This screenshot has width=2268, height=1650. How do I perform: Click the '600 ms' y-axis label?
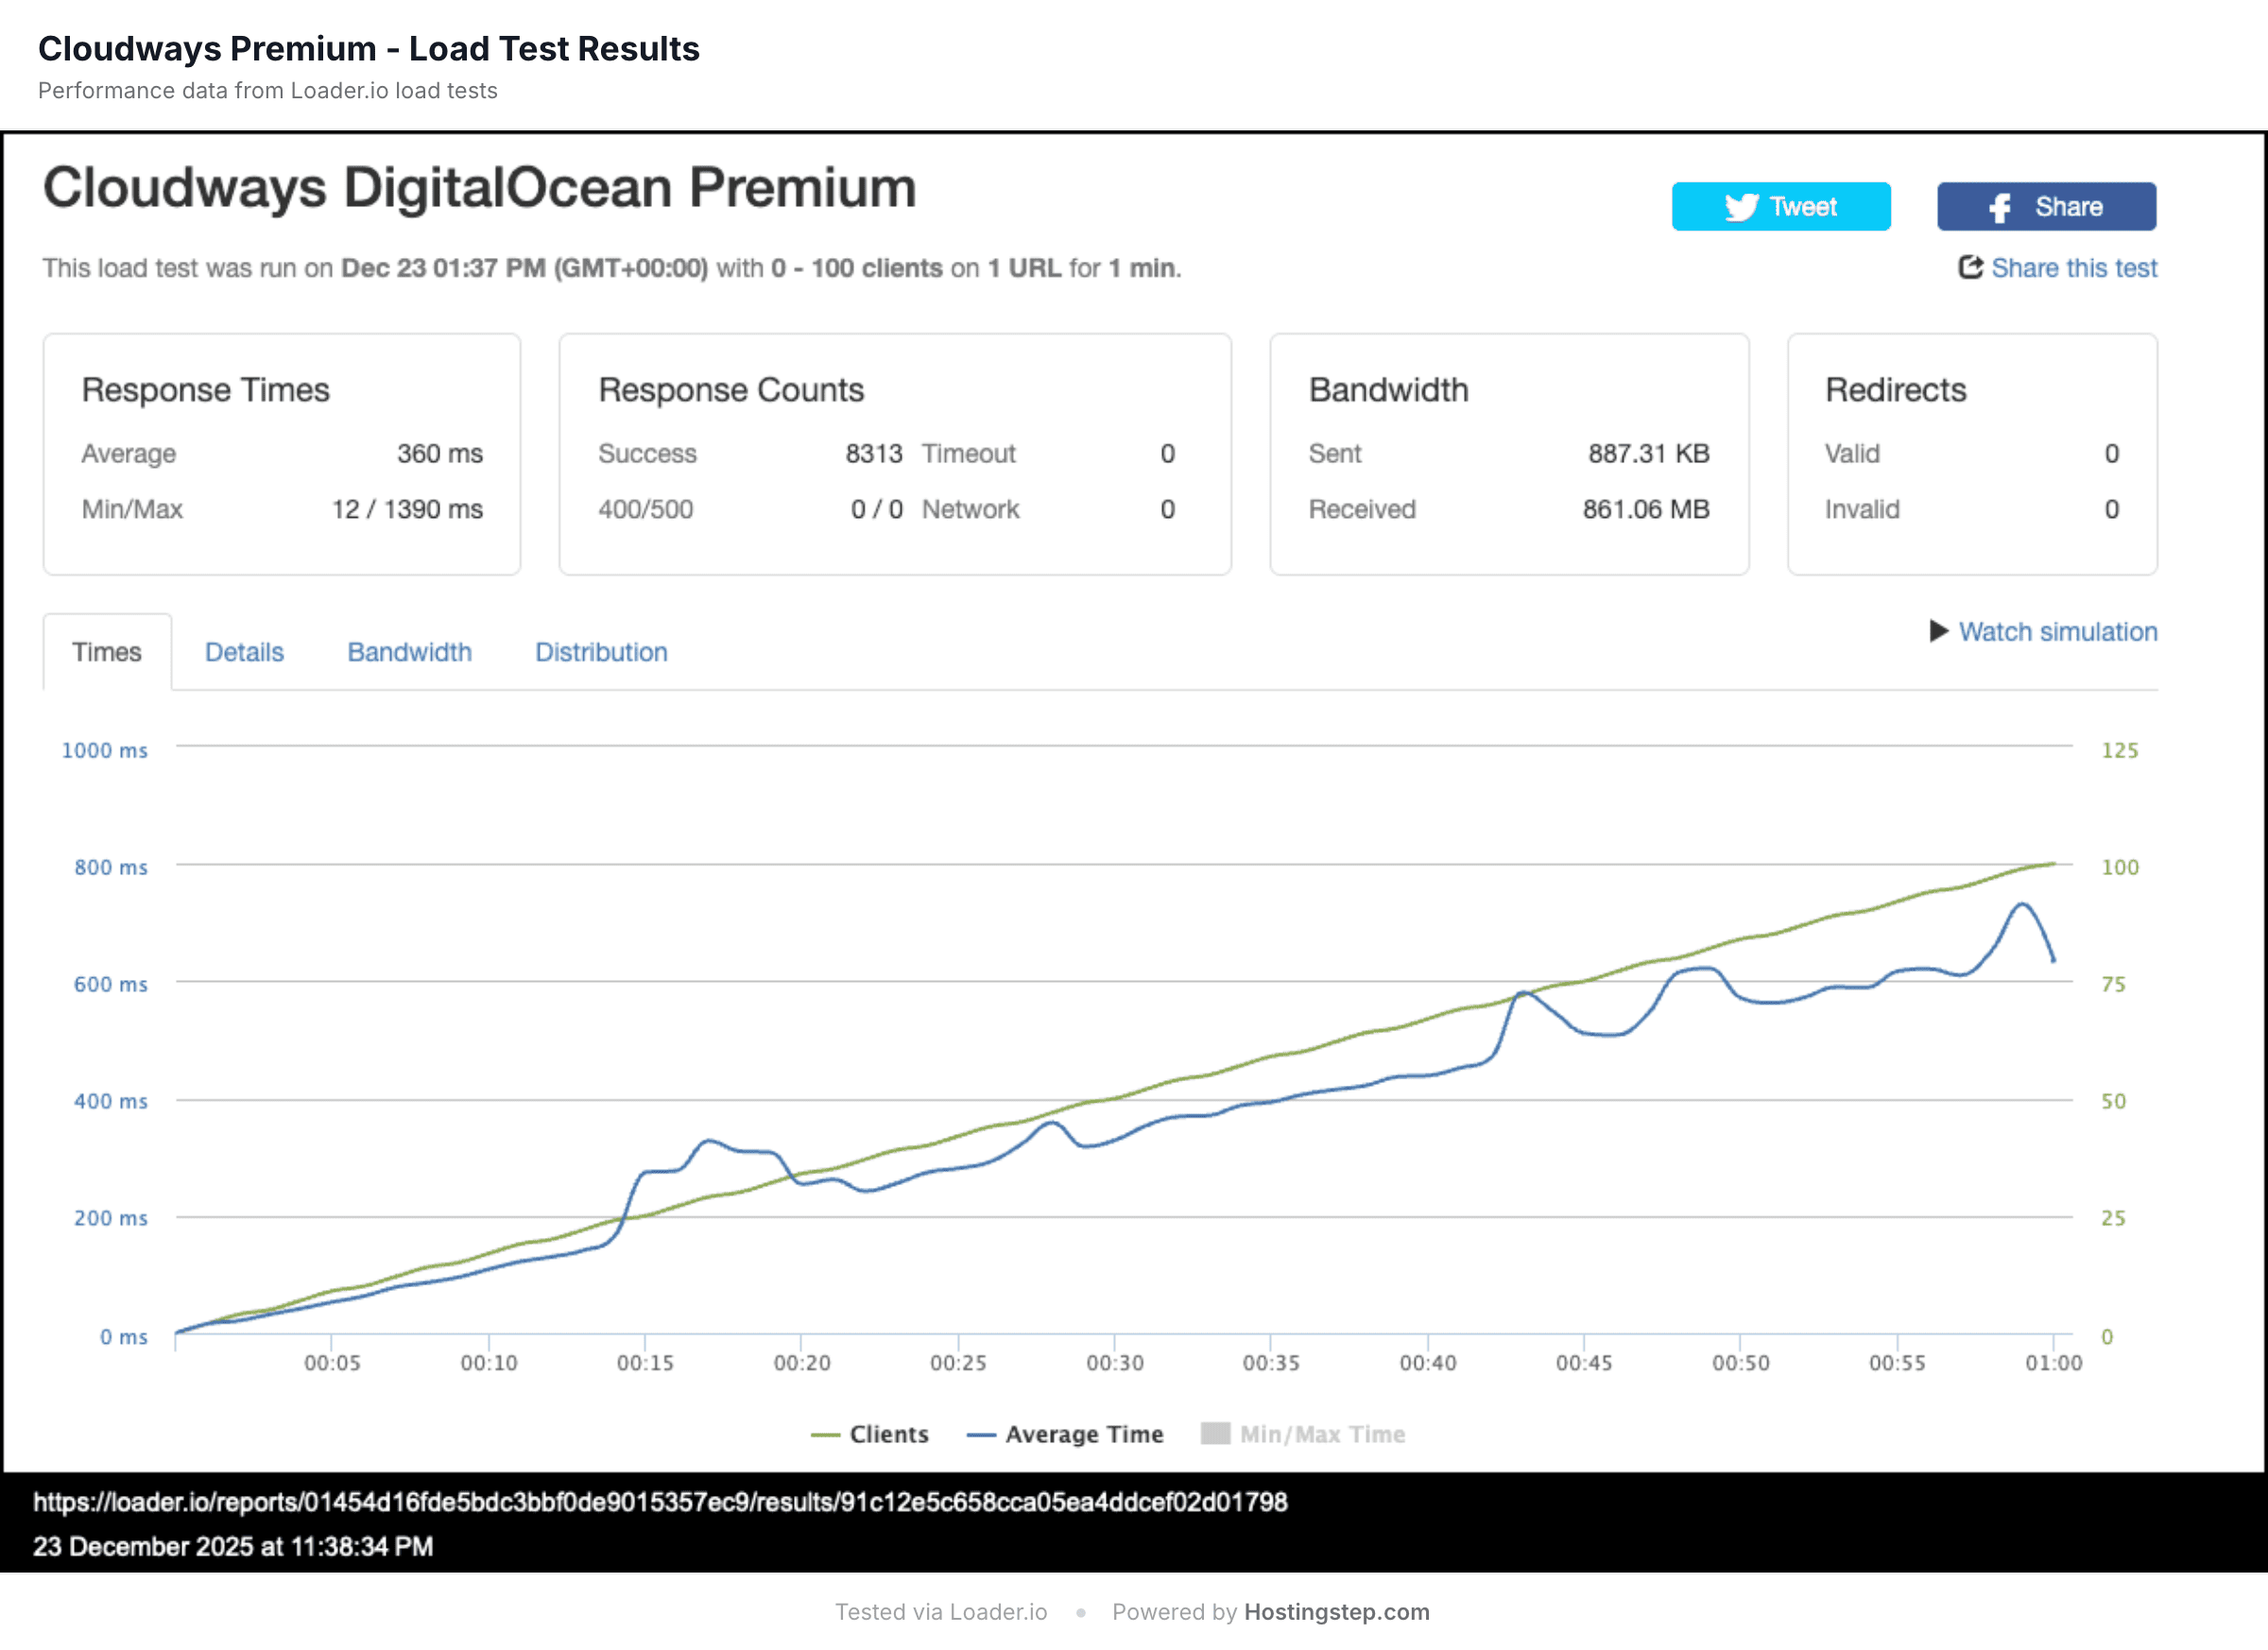coord(111,984)
